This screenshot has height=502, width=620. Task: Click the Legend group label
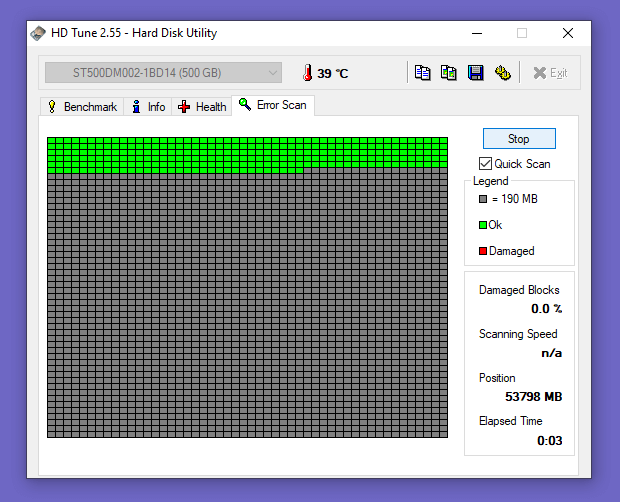[x=491, y=181]
